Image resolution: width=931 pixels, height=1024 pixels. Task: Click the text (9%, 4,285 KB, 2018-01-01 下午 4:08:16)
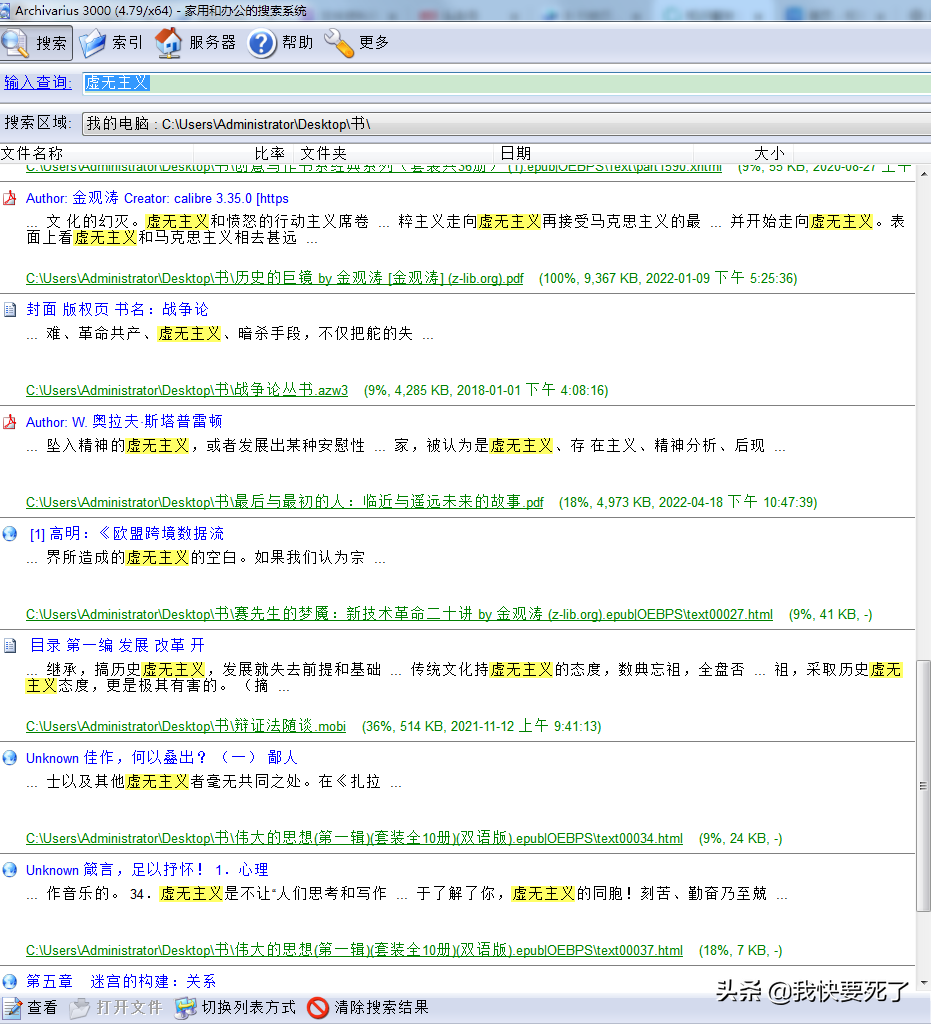click(x=486, y=391)
